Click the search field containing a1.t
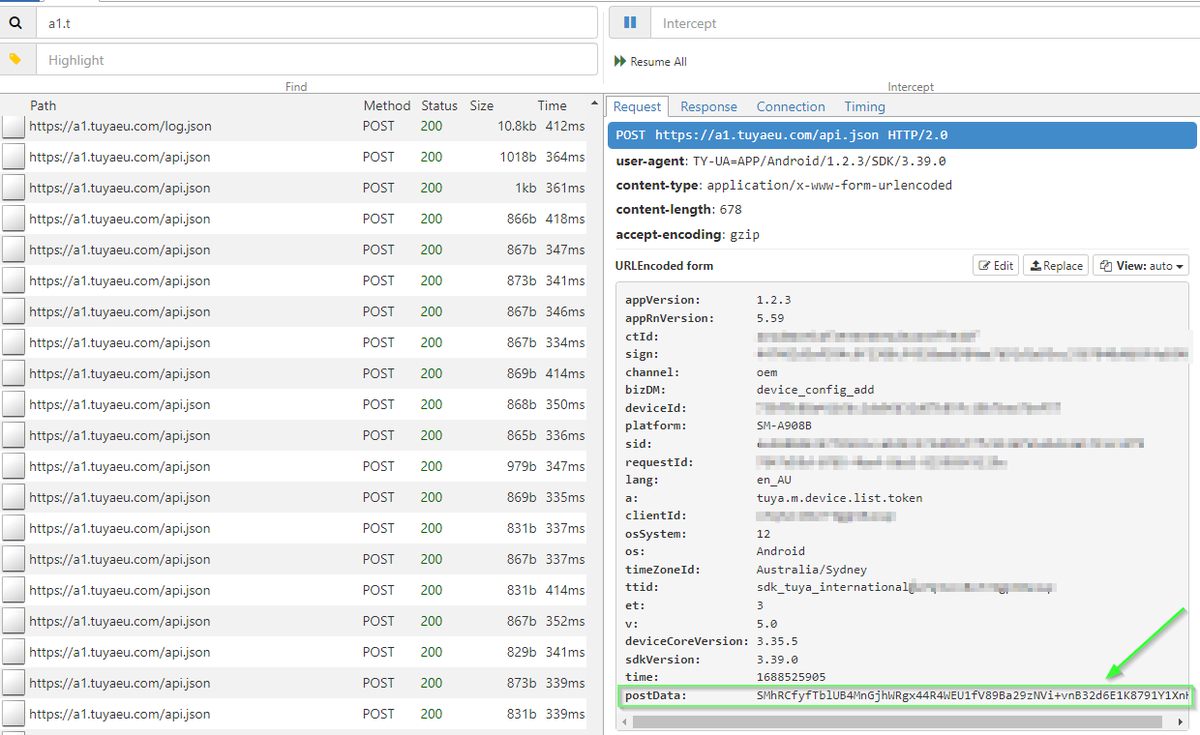Viewport: 1200px width, 735px height. 318,22
